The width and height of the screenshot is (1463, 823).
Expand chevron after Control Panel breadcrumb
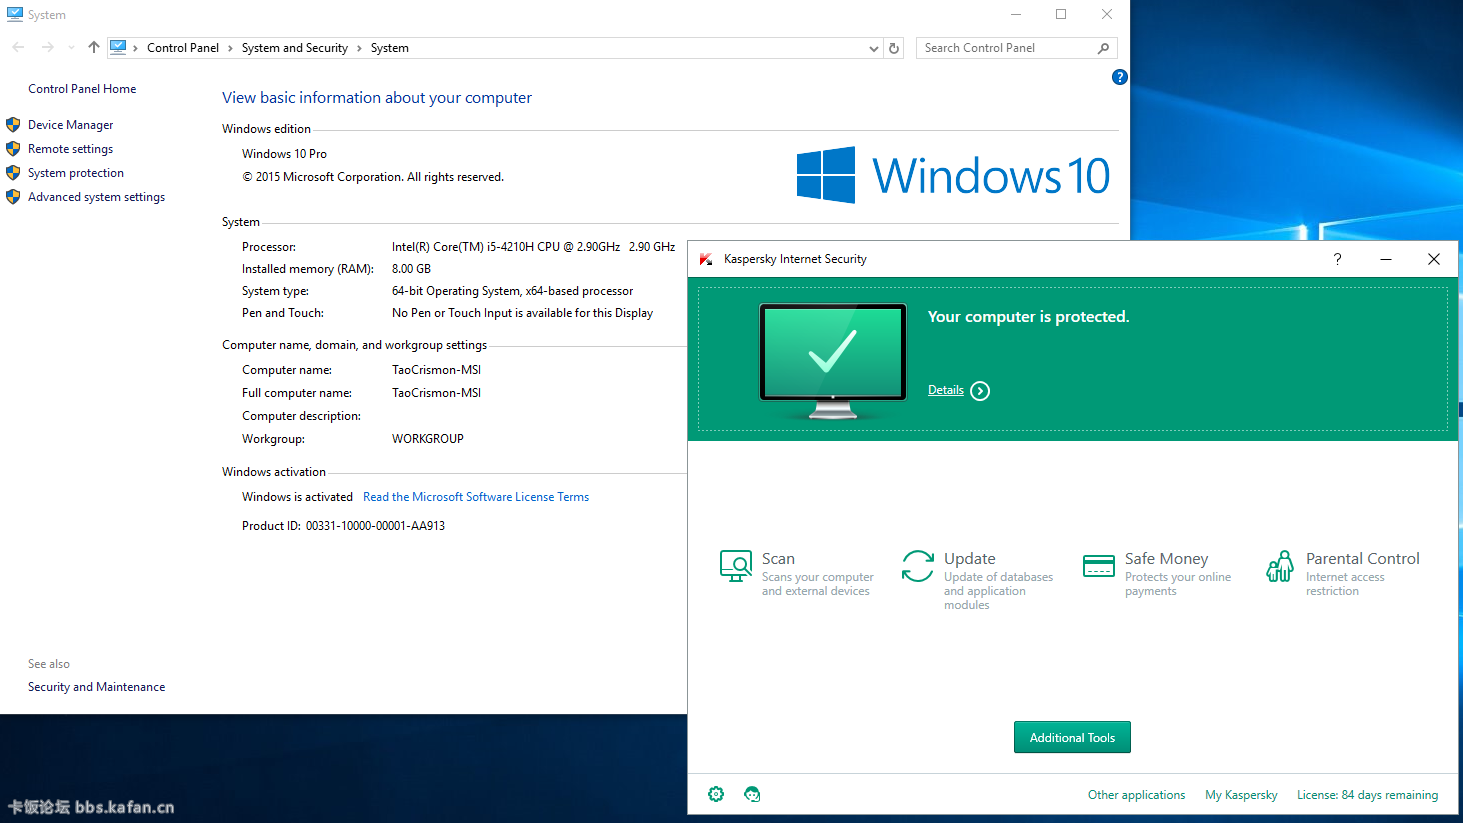230,48
